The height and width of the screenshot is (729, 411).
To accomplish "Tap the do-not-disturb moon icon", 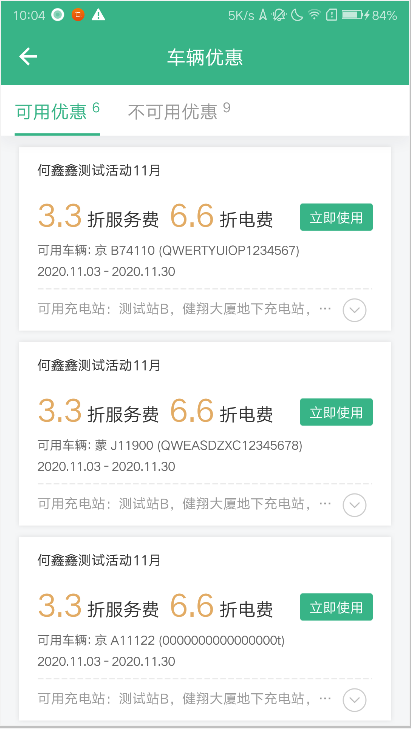I will [x=297, y=15].
